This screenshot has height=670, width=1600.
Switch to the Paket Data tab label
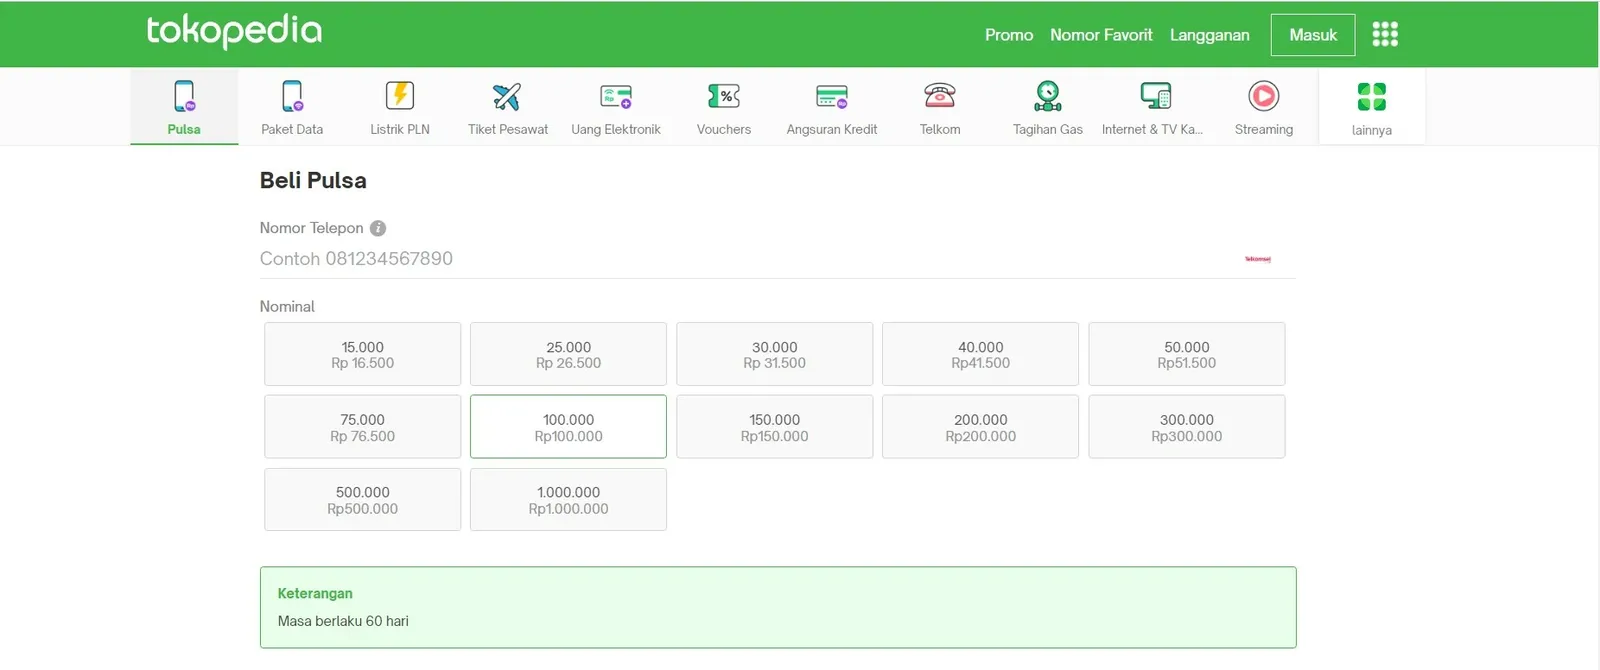click(x=292, y=129)
